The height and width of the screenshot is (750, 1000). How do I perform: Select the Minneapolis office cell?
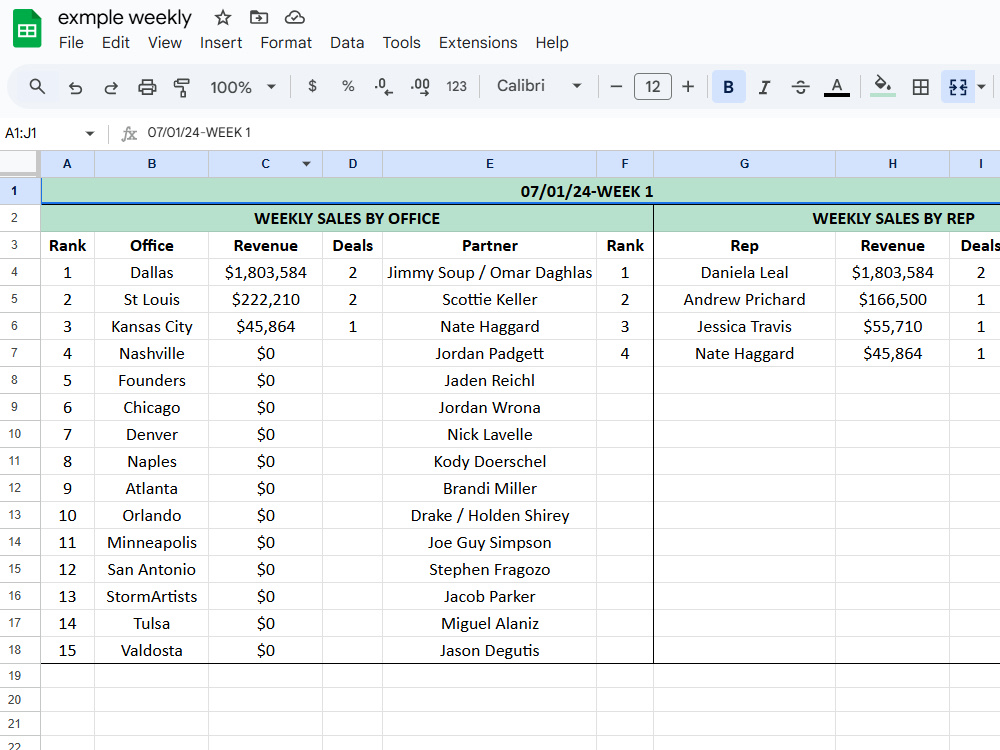tap(151, 542)
